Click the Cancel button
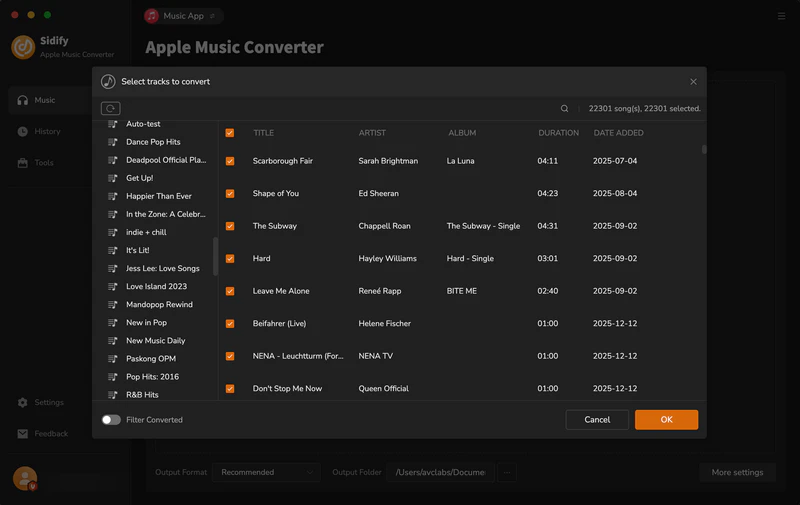800x505 pixels. click(597, 419)
